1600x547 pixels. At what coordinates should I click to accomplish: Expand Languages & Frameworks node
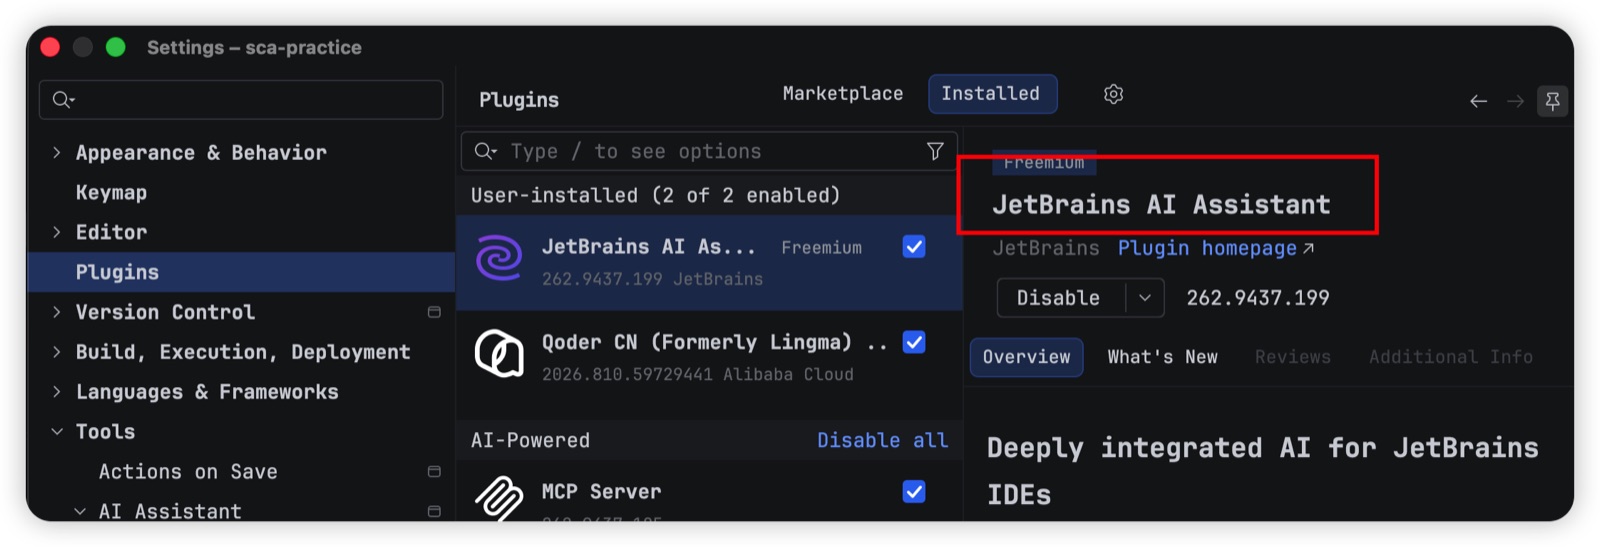coord(56,392)
